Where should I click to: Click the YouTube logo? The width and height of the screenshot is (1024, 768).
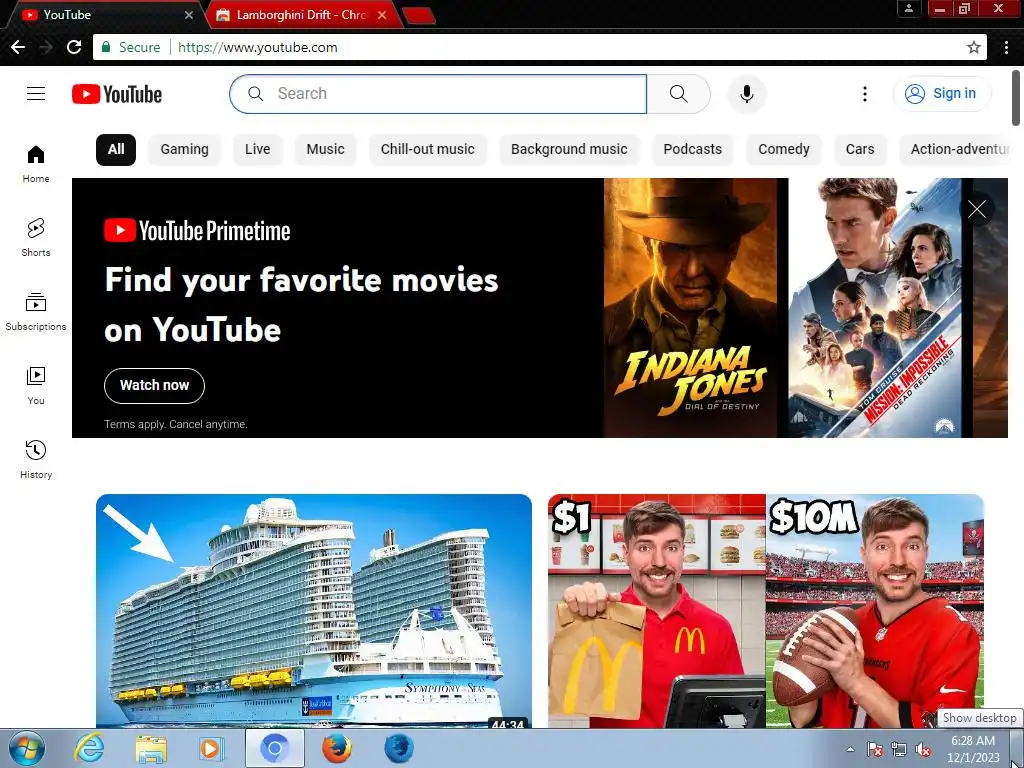click(x=117, y=94)
